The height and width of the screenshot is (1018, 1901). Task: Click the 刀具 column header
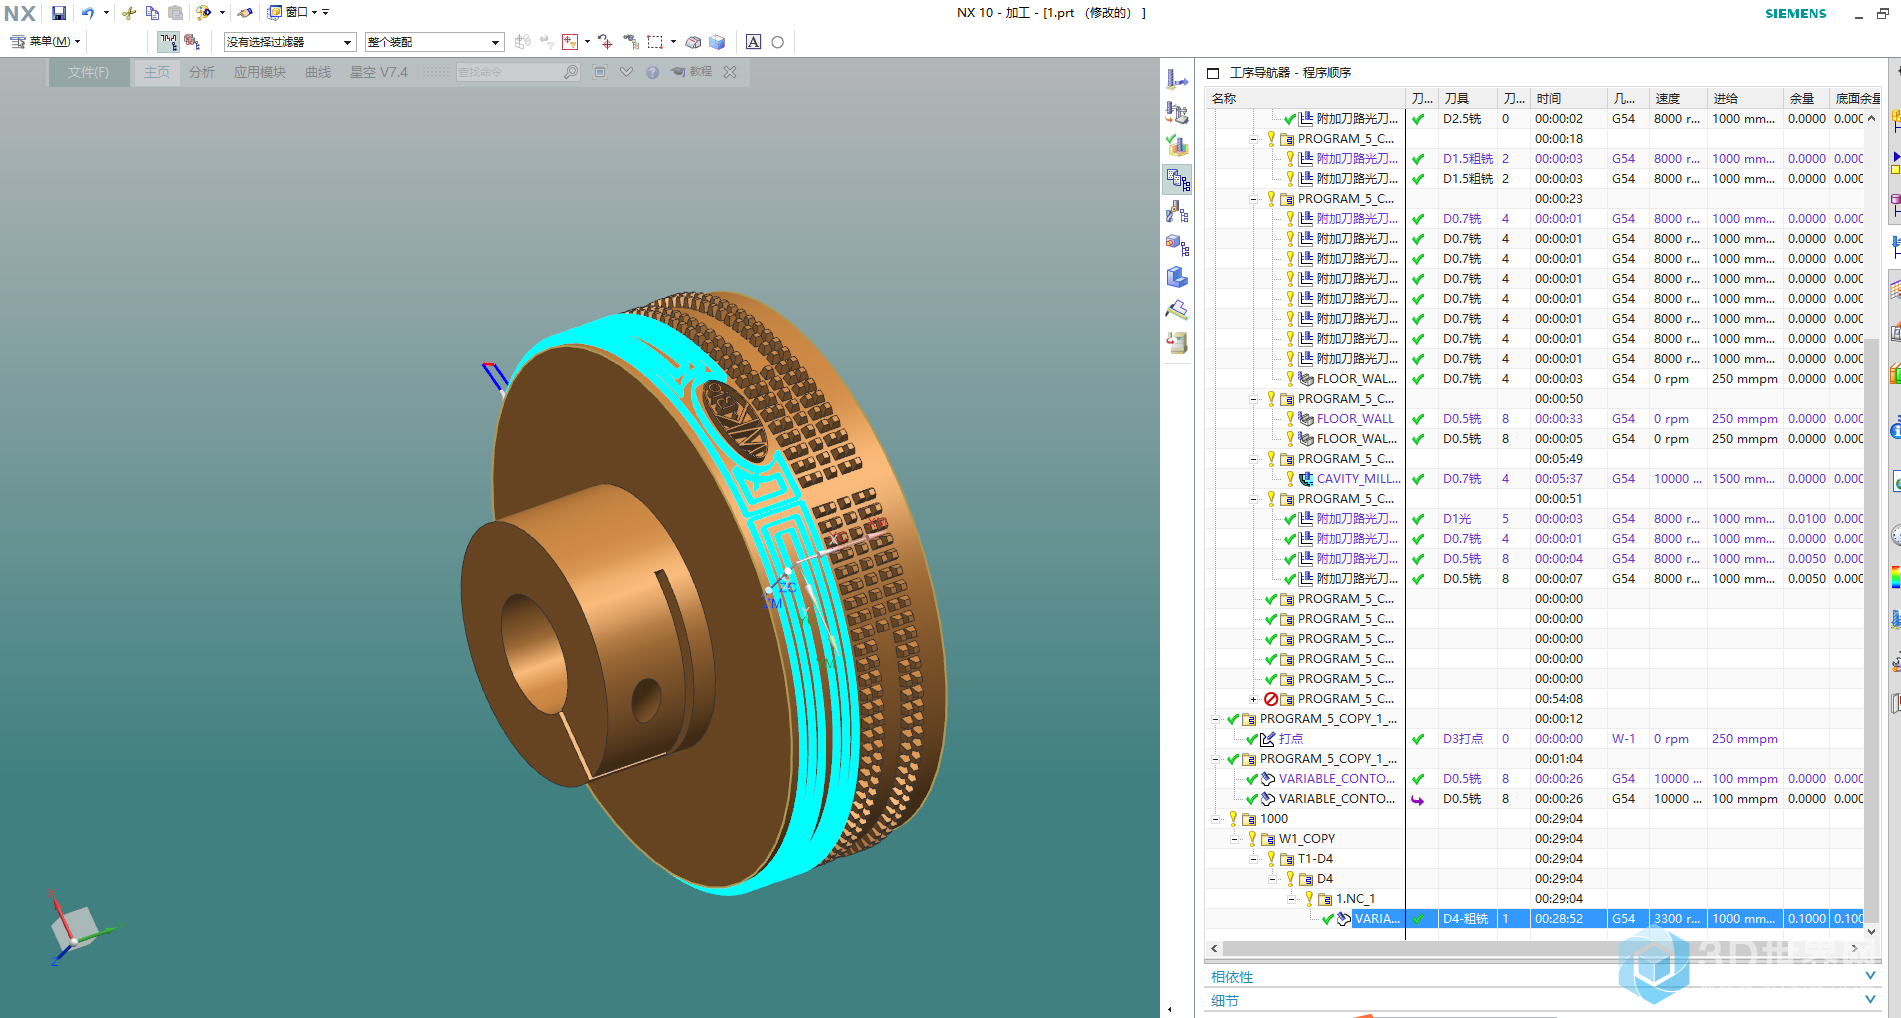pos(1467,98)
